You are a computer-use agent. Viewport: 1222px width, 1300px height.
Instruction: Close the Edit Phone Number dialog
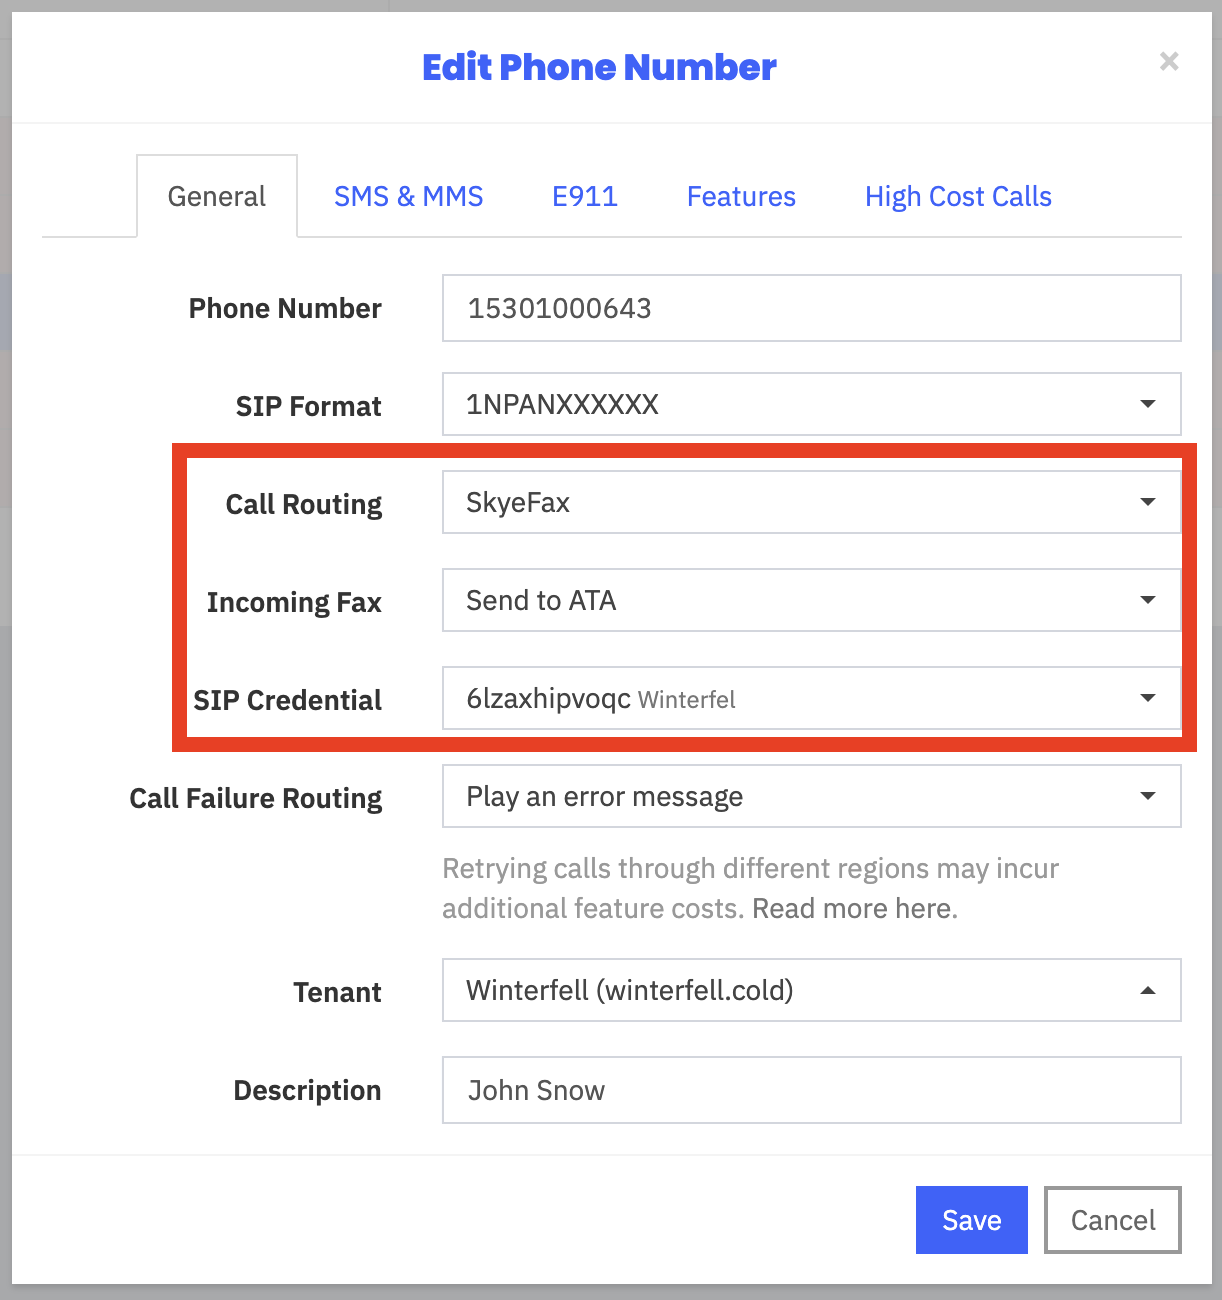pyautogui.click(x=1169, y=62)
